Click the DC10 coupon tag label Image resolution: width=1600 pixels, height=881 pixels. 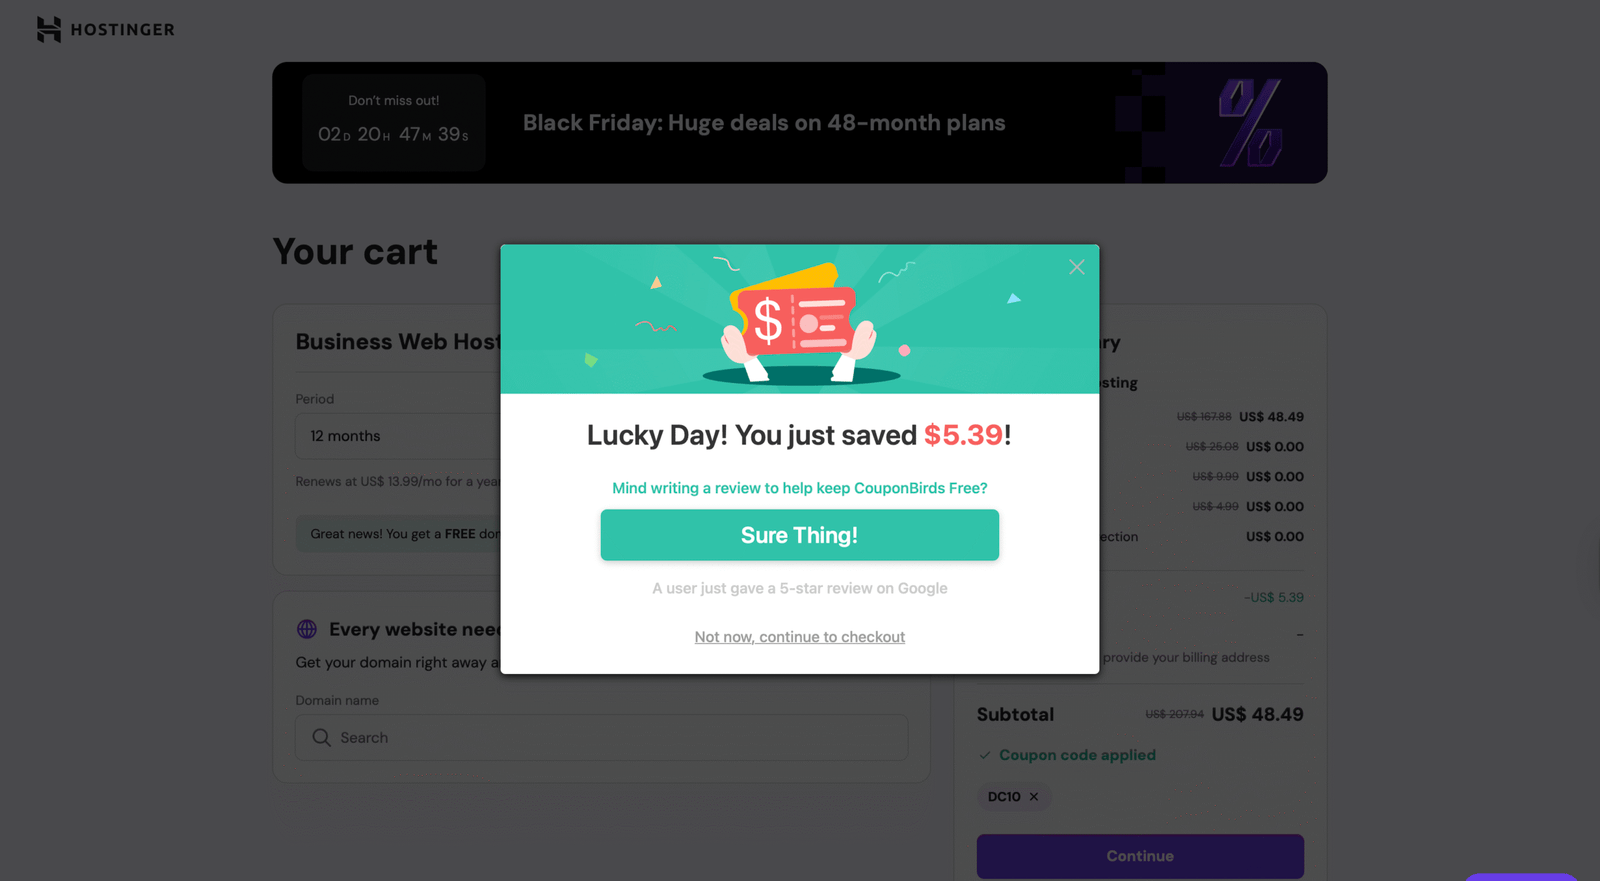click(x=1004, y=797)
